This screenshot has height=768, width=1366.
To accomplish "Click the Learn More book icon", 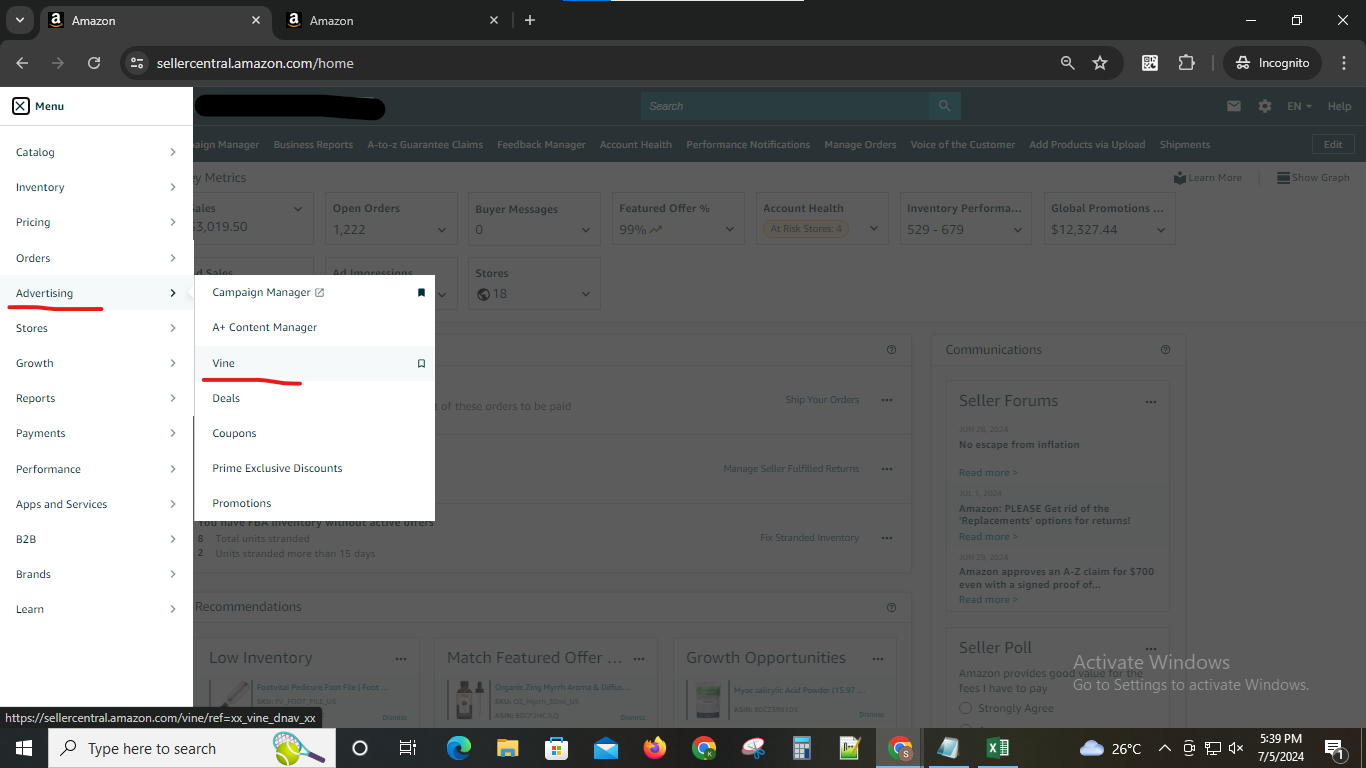I will 1180,177.
